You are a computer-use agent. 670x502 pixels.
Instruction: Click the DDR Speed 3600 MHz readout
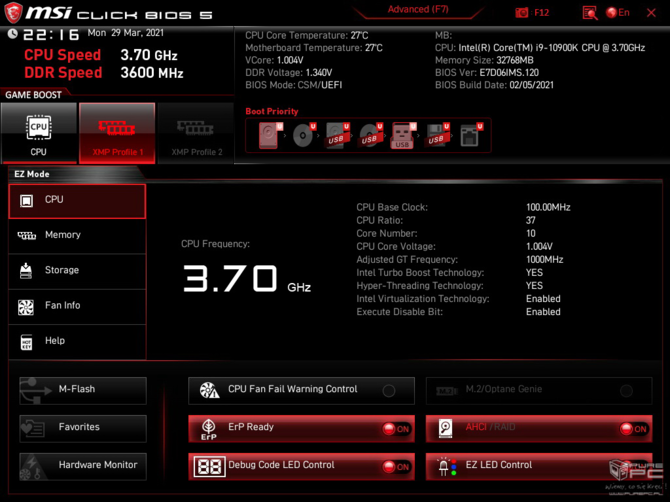tap(104, 73)
